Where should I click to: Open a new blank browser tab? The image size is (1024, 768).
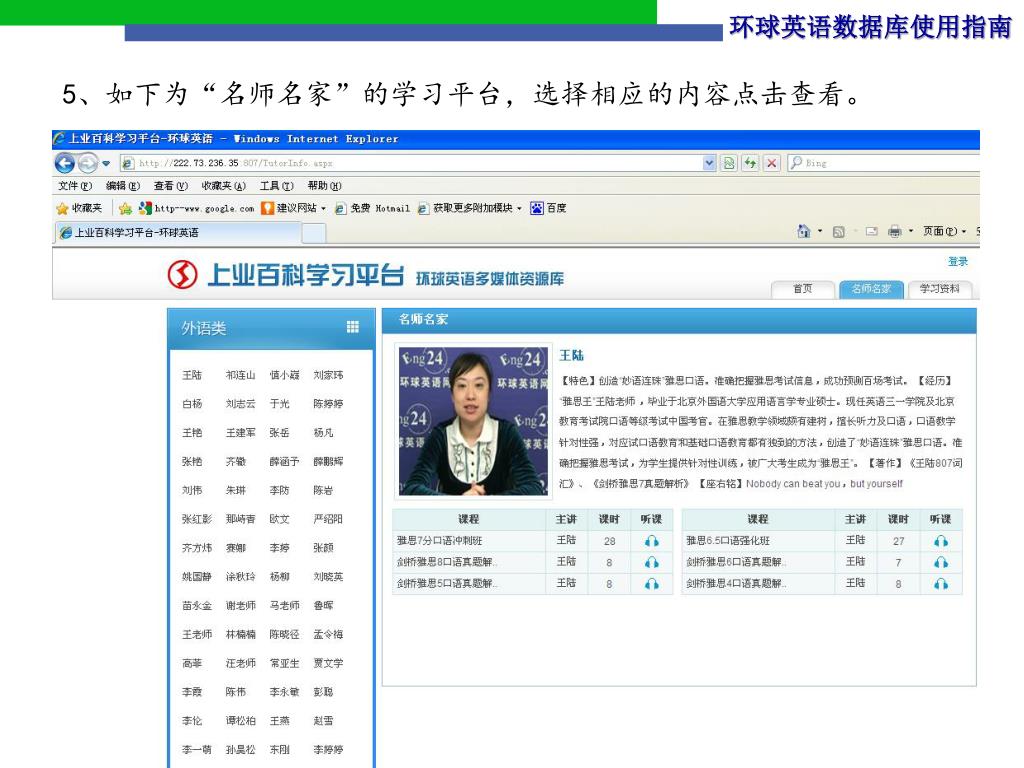point(314,233)
